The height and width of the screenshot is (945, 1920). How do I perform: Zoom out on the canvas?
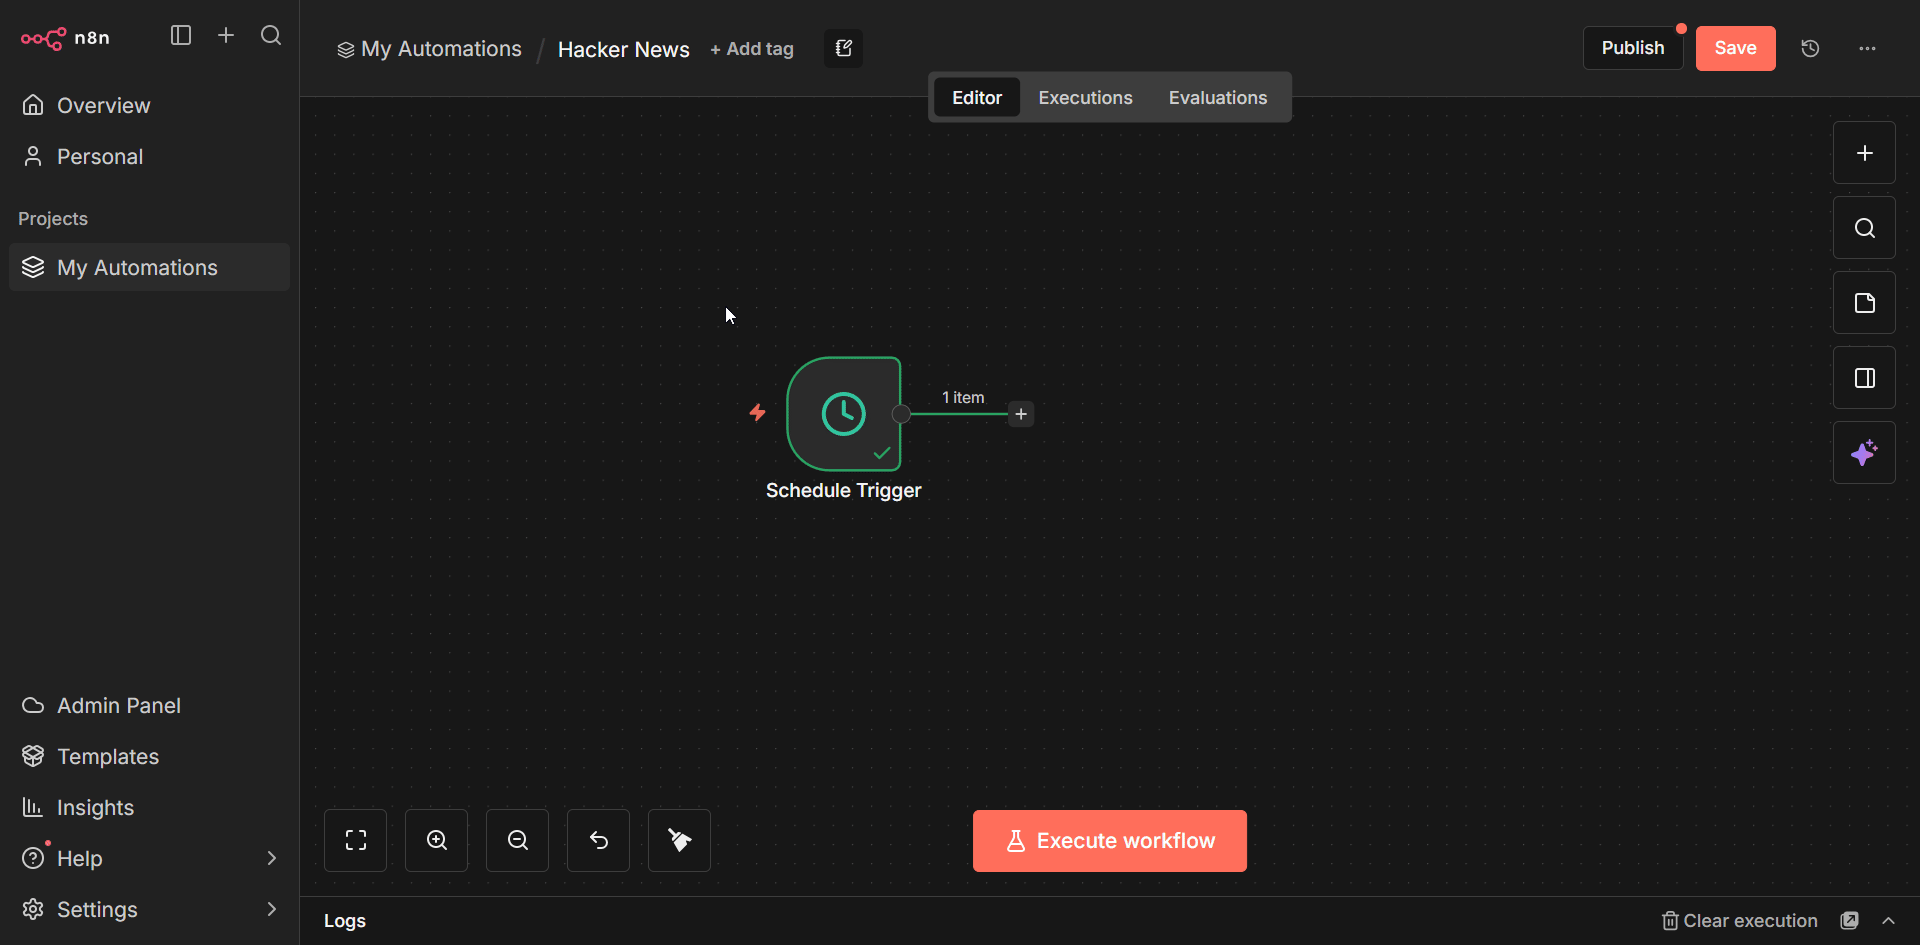[x=517, y=840]
